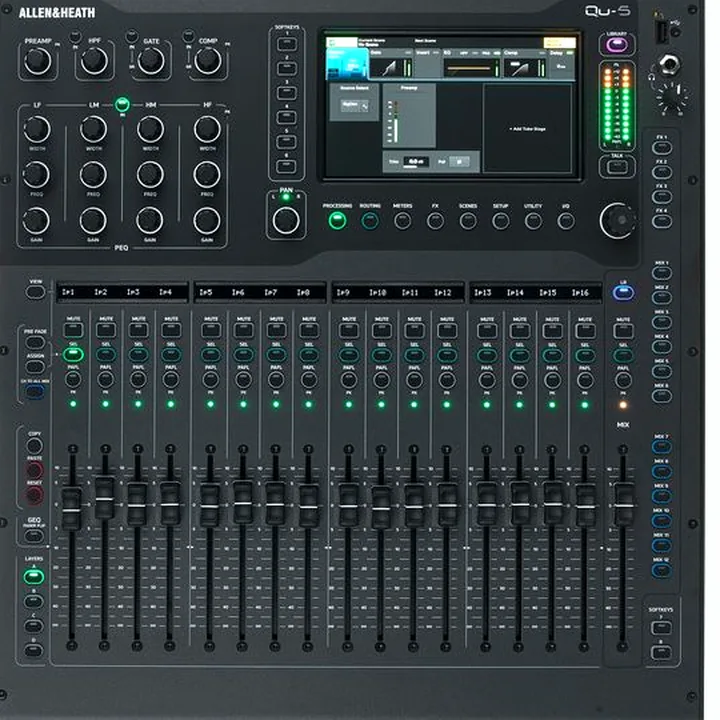Click the TALK key

617,167
